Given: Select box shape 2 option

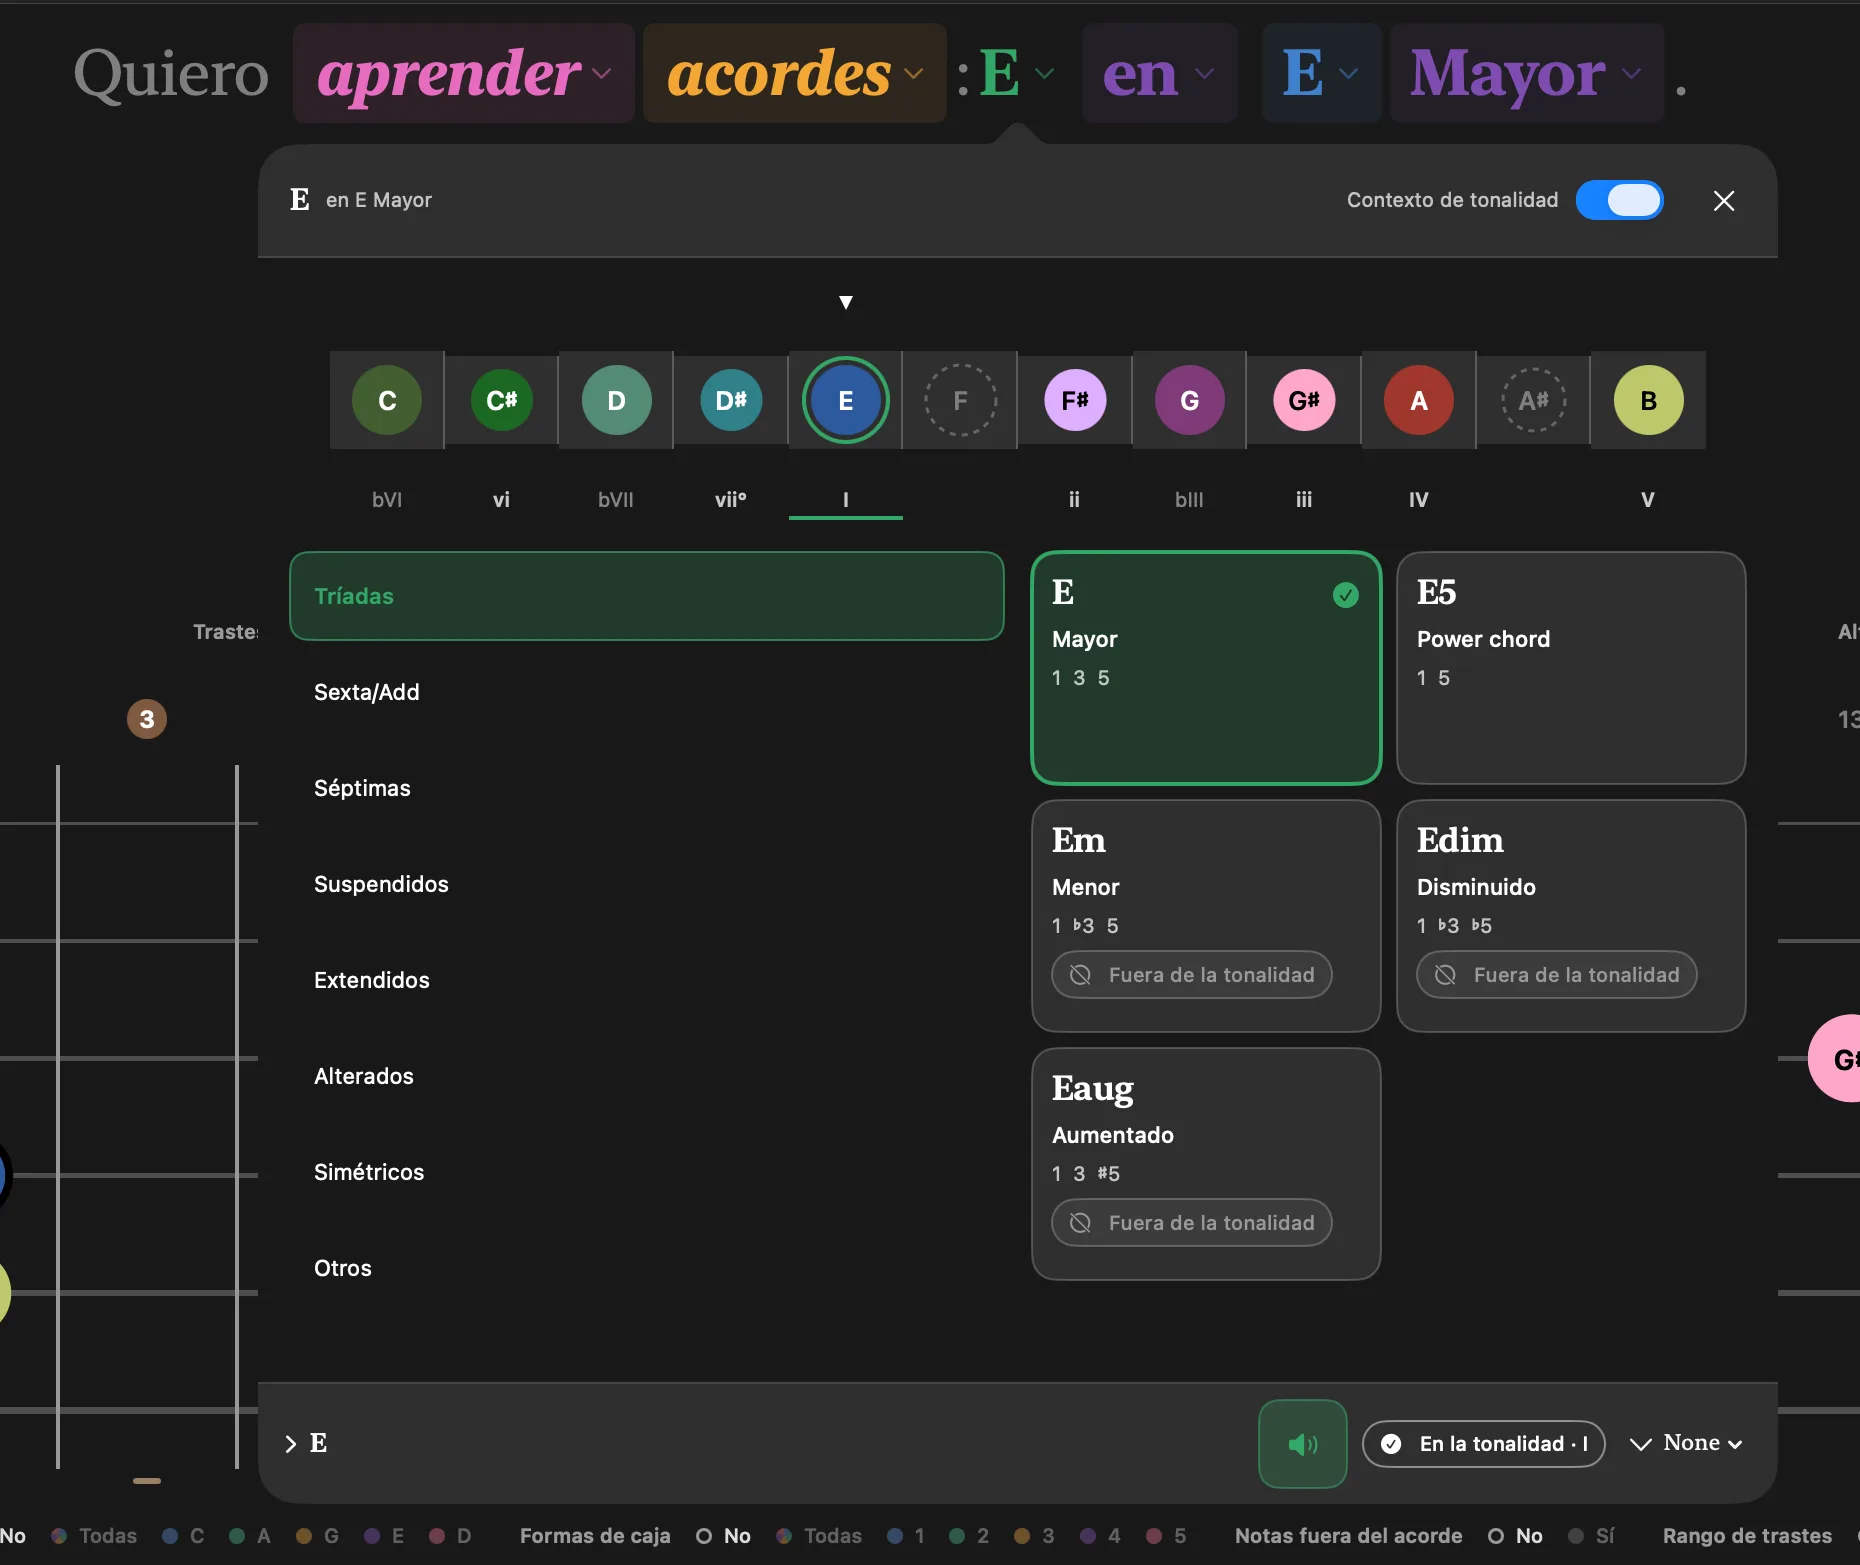Looking at the screenshot, I should pos(969,1536).
